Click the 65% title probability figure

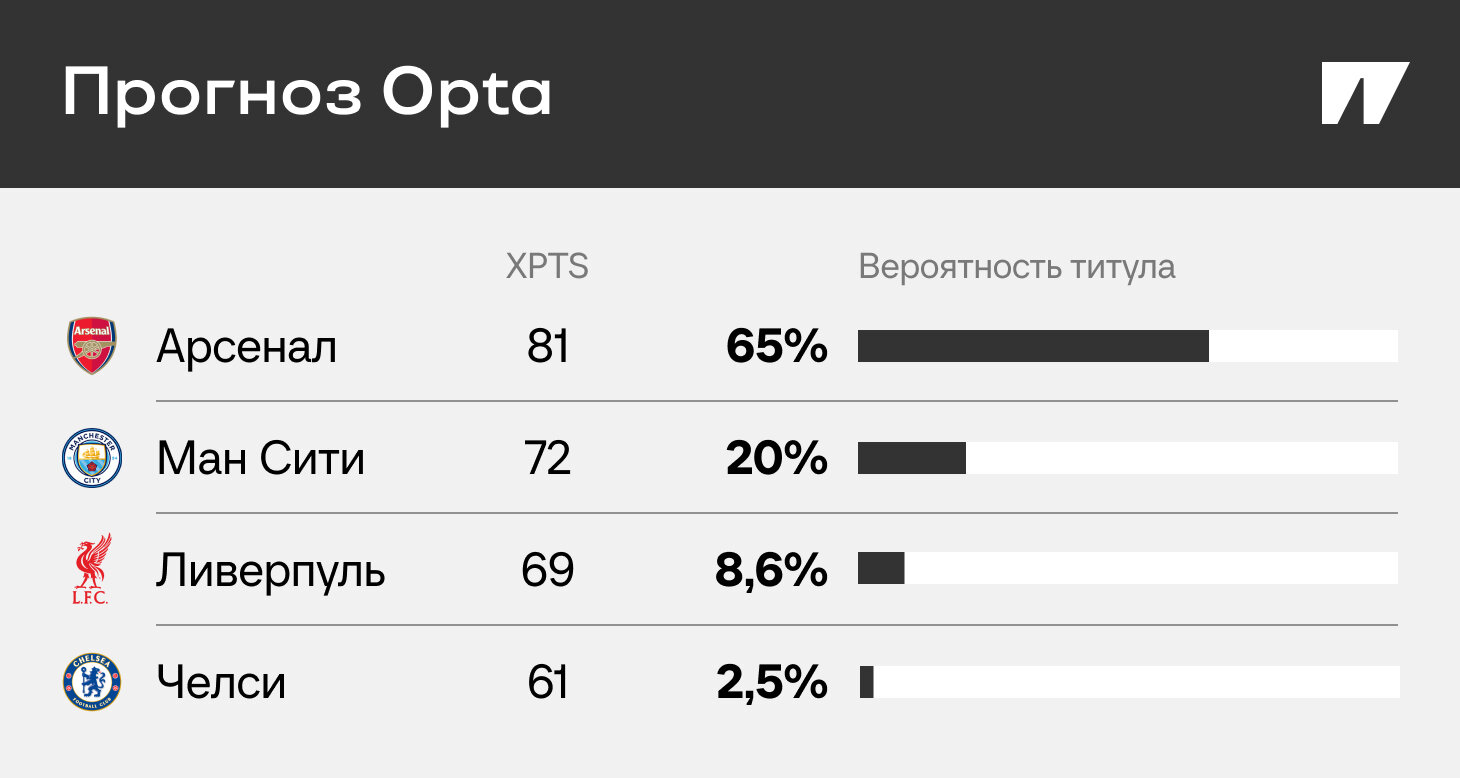776,347
